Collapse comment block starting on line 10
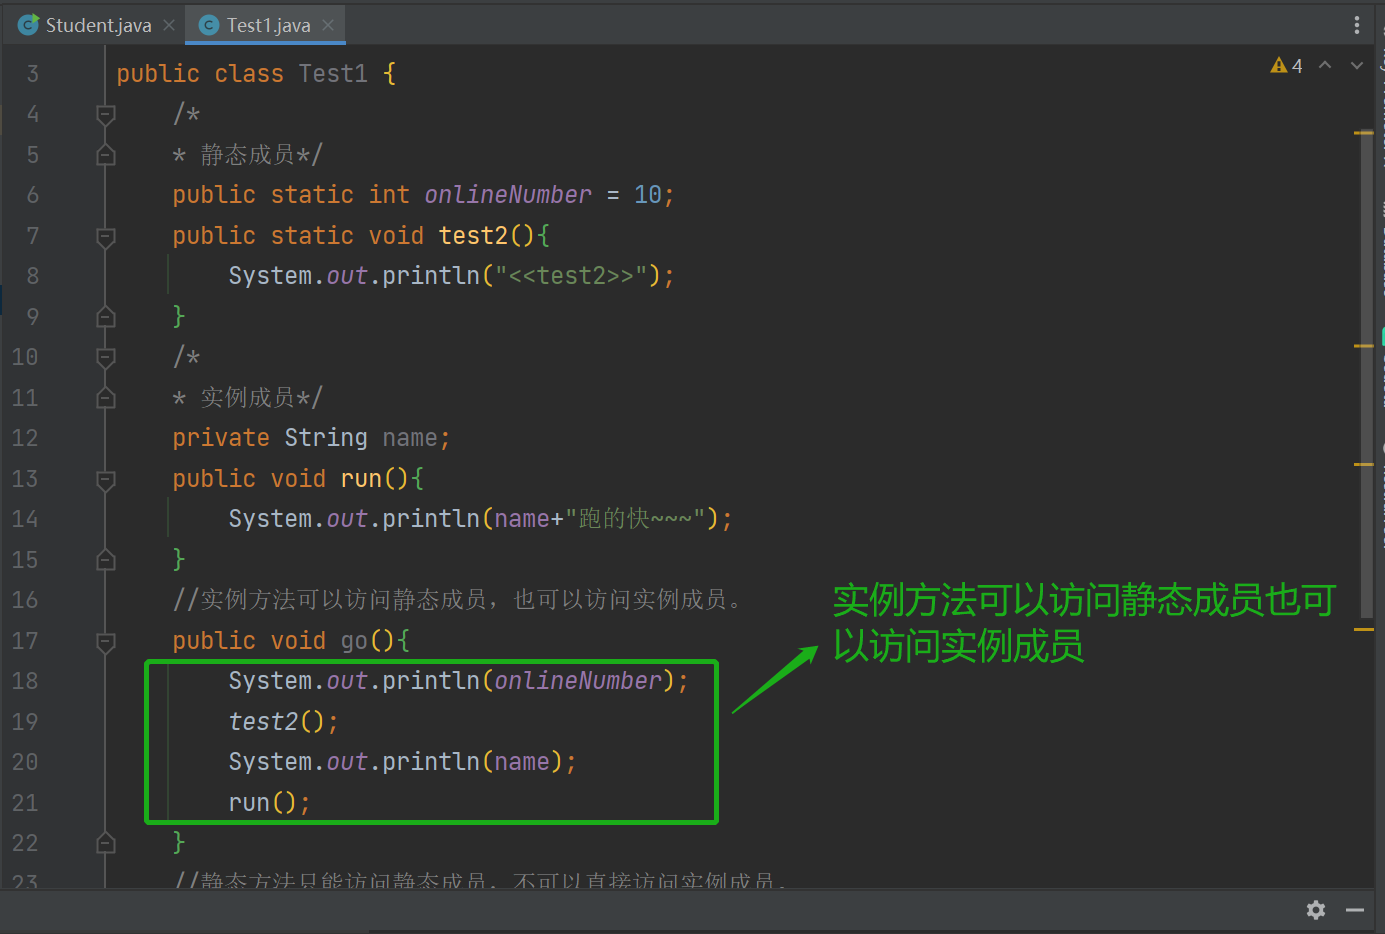 coord(106,357)
